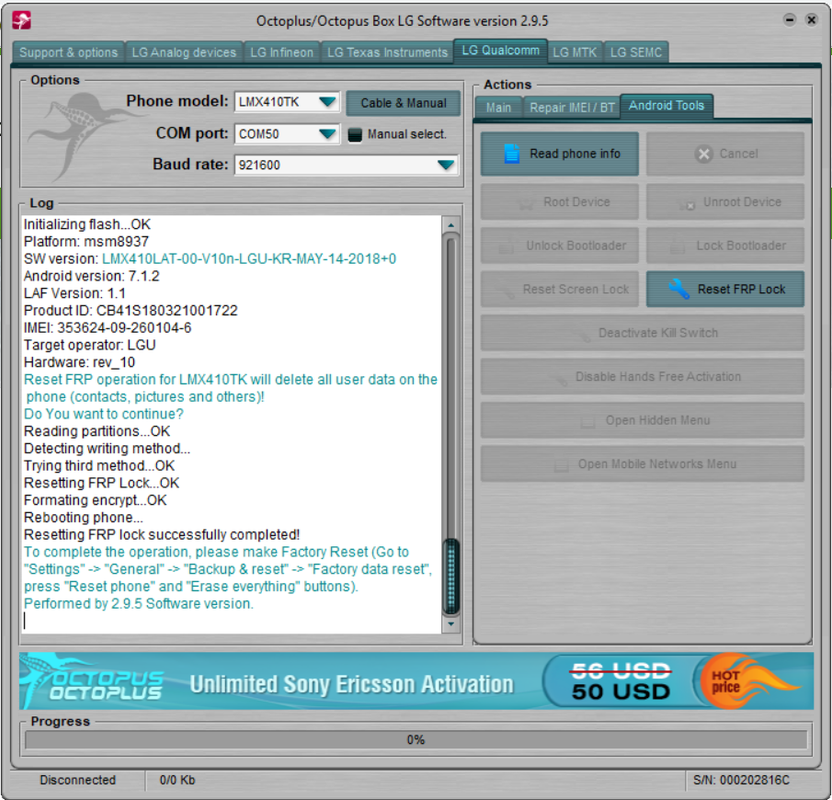Click the Lock Bootloader button
The height and width of the screenshot is (800, 832).
pyautogui.click(x=725, y=246)
